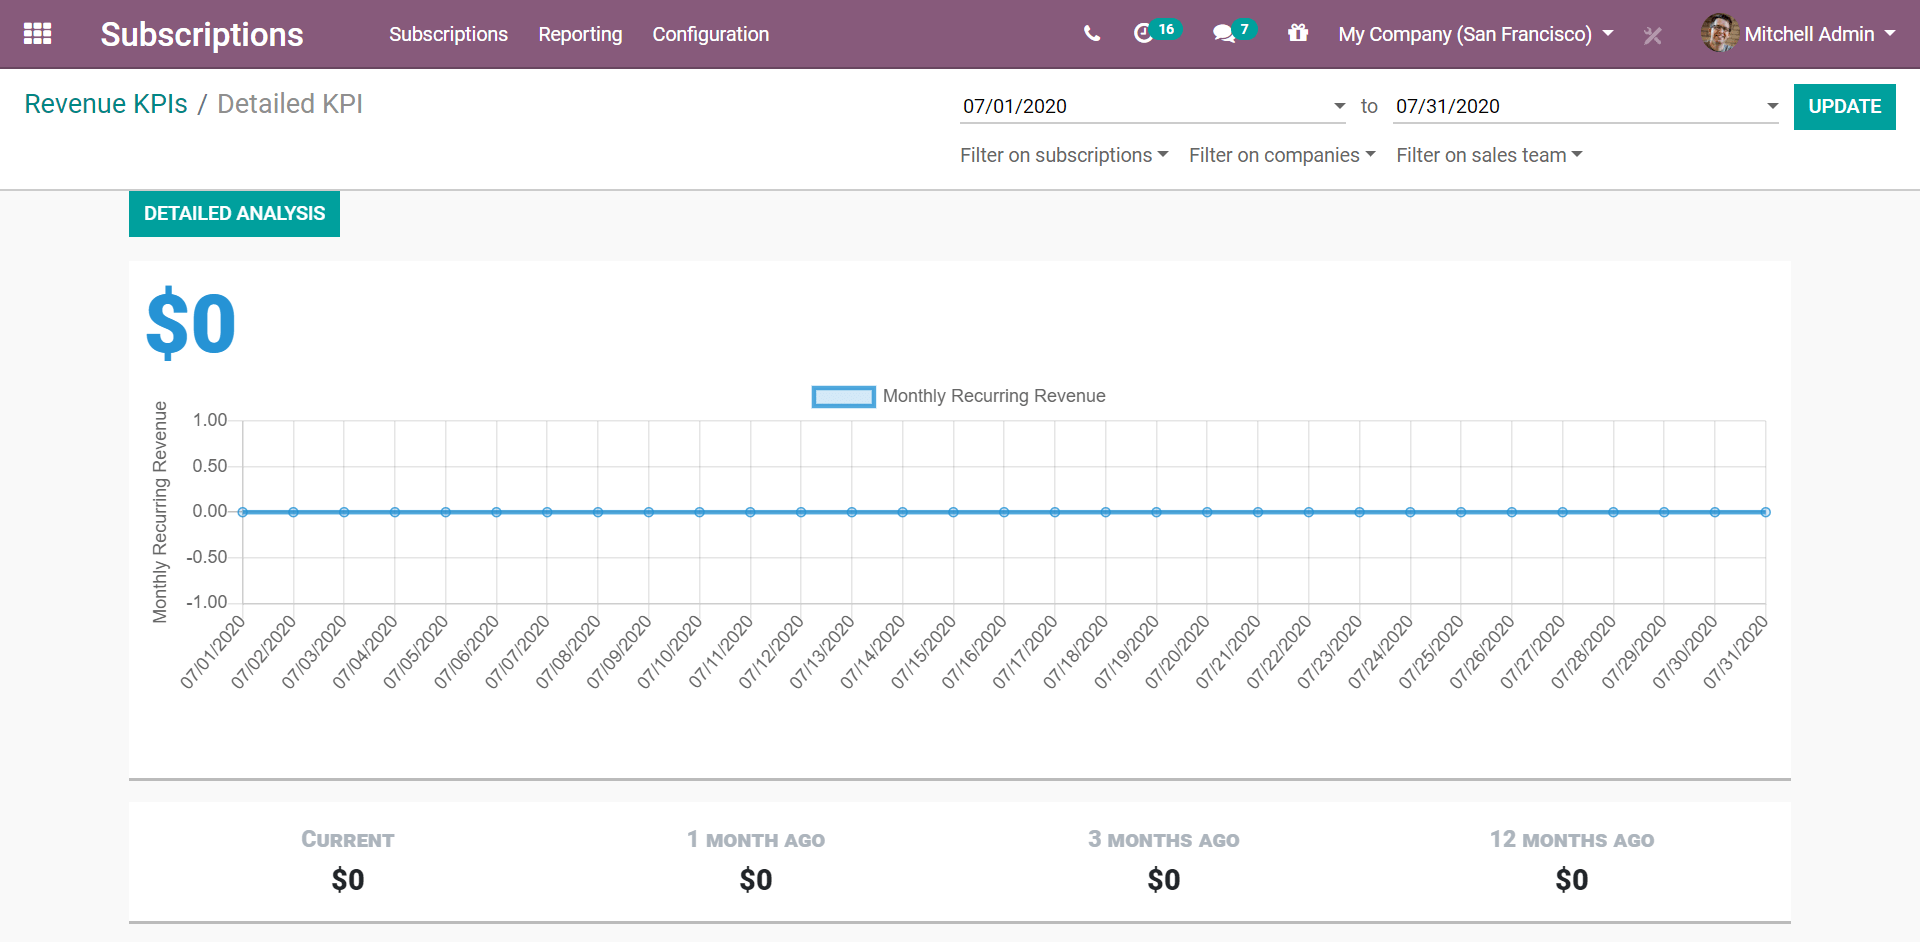
Task: Click the developer tools wrench icon
Action: [1652, 35]
